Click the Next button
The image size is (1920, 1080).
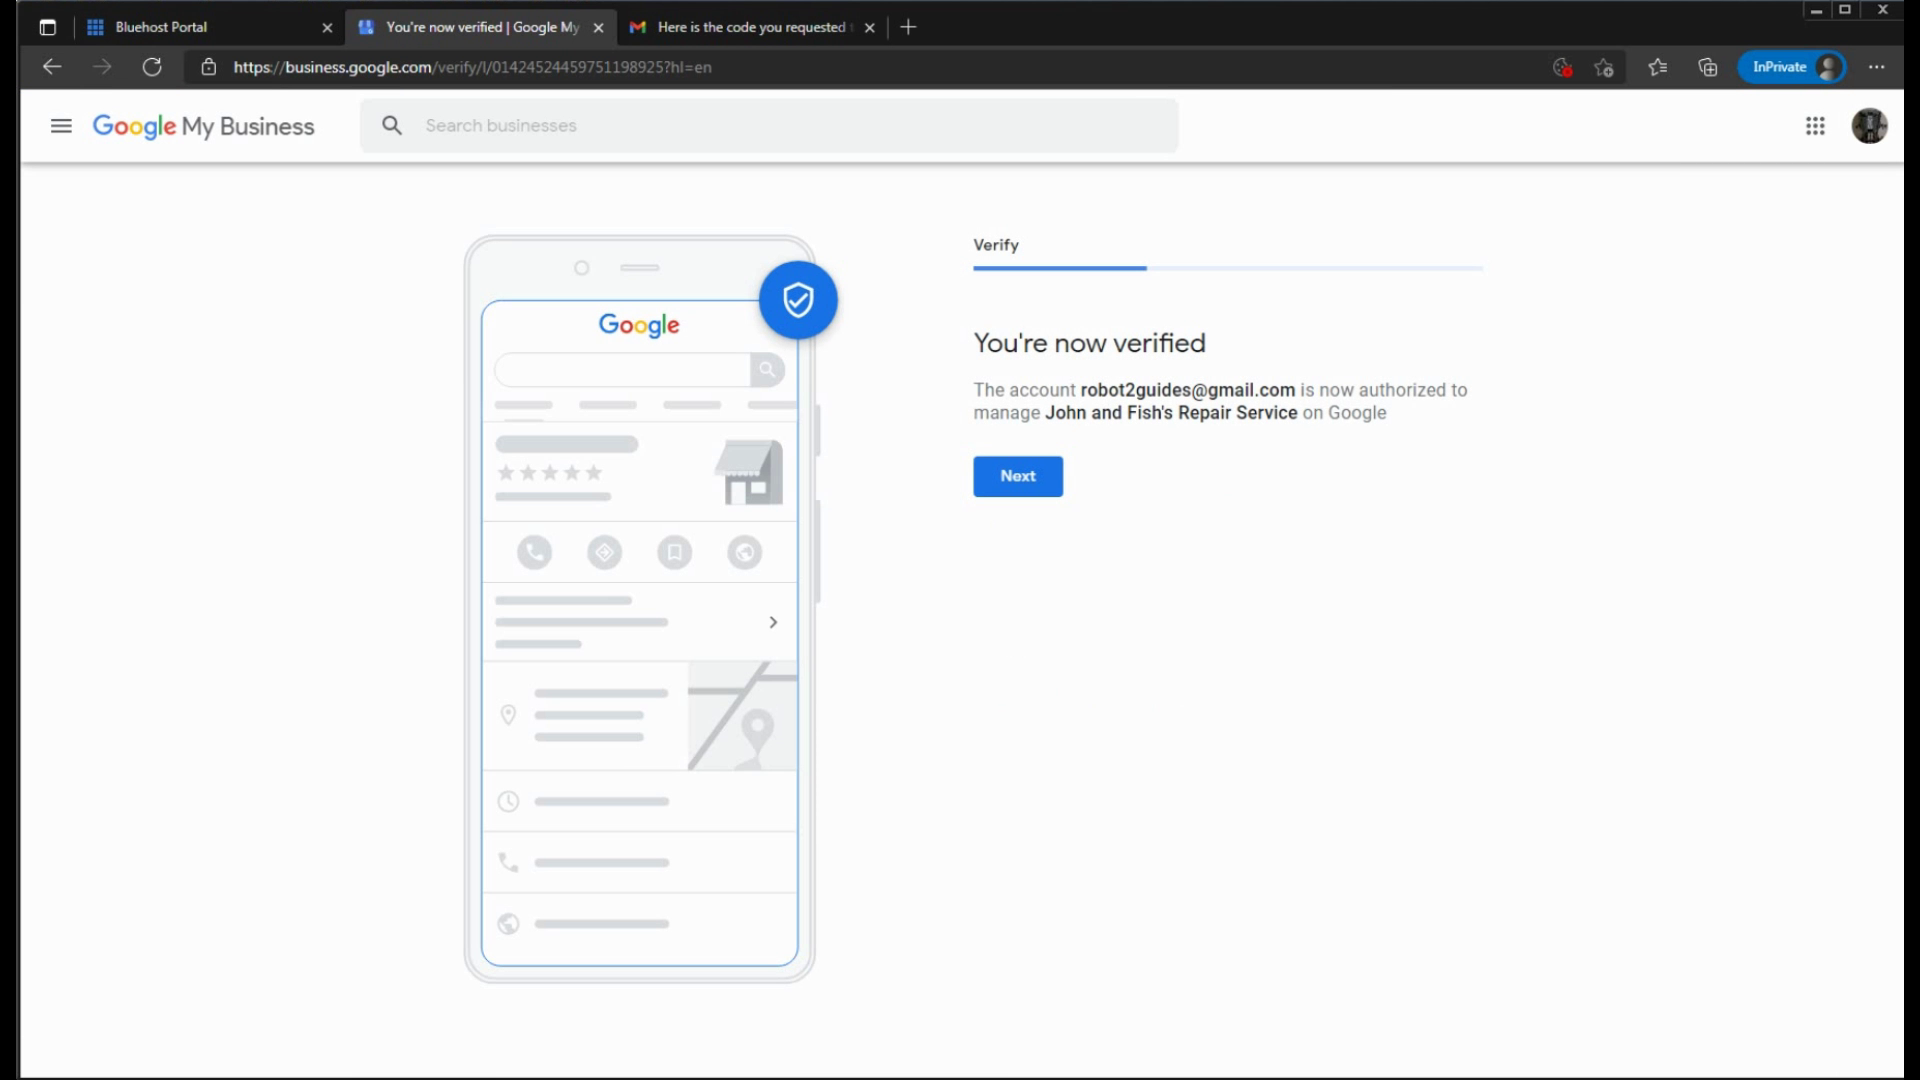click(x=1017, y=476)
